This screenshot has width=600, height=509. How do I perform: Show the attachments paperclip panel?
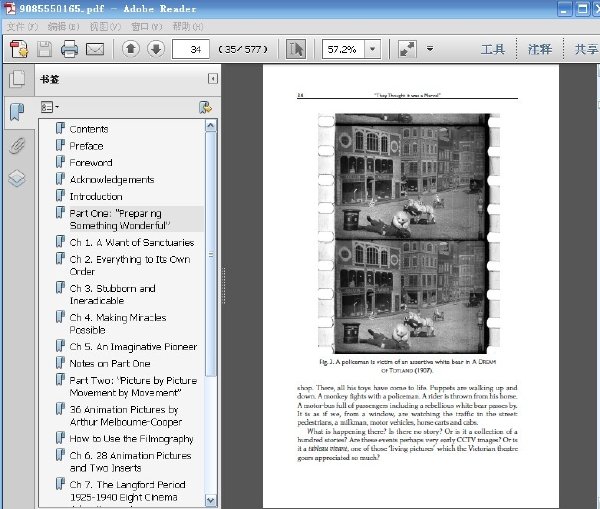click(x=17, y=145)
